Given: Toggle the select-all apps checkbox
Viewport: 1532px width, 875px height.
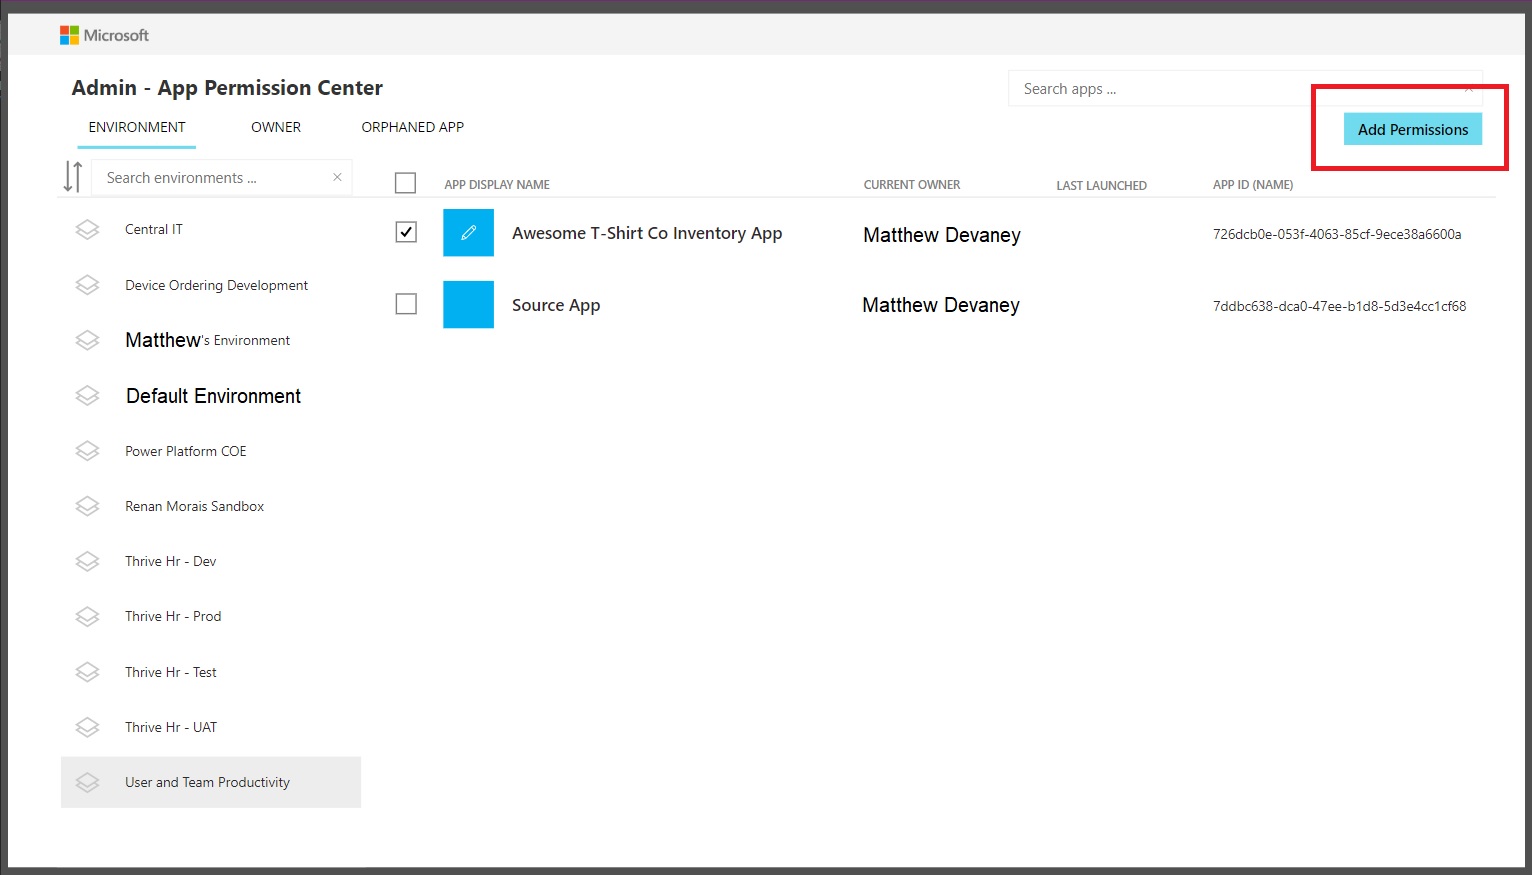Looking at the screenshot, I should point(405,182).
